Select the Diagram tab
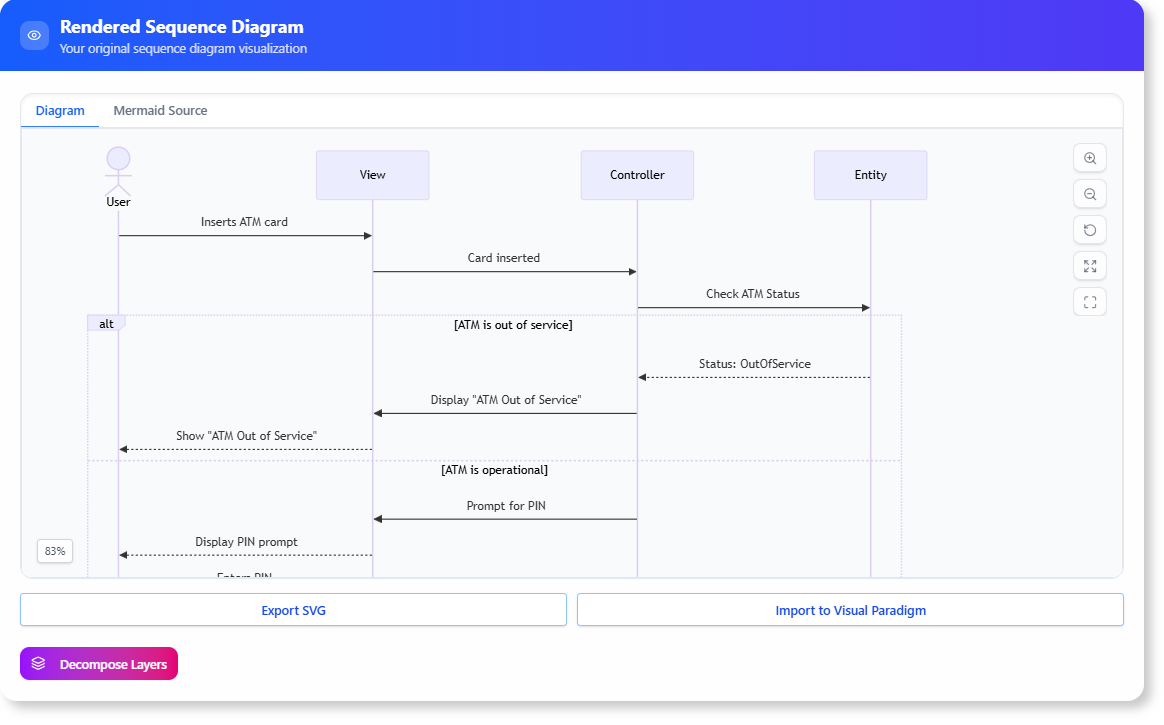Screen dimensions: 1164x725 (60, 111)
